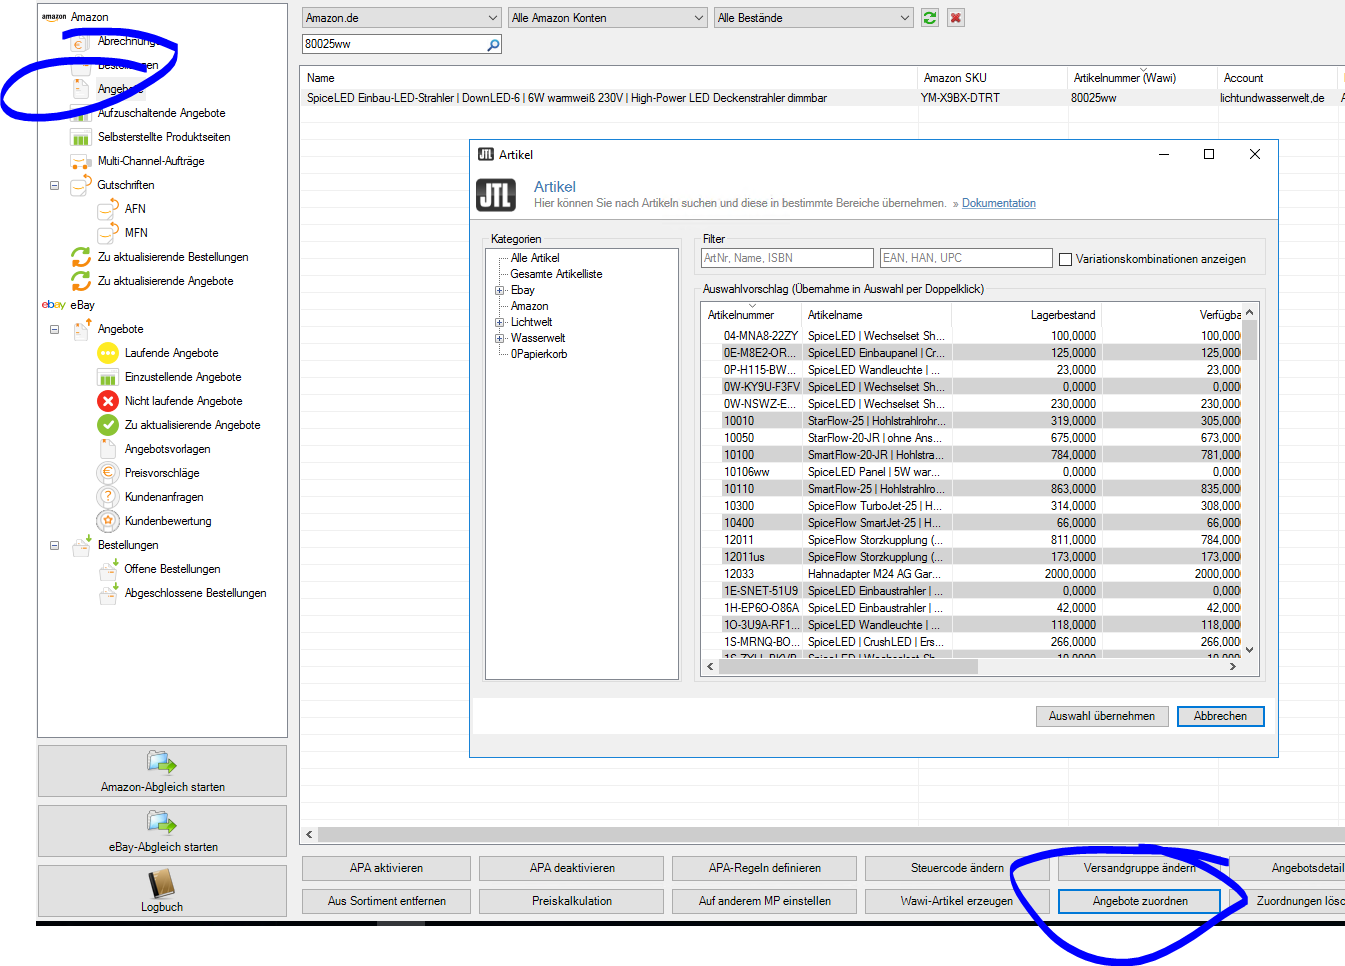The image size is (1345, 966).
Task: Click the Amazon-Abgleich starten folder icon
Action: pos(162,763)
